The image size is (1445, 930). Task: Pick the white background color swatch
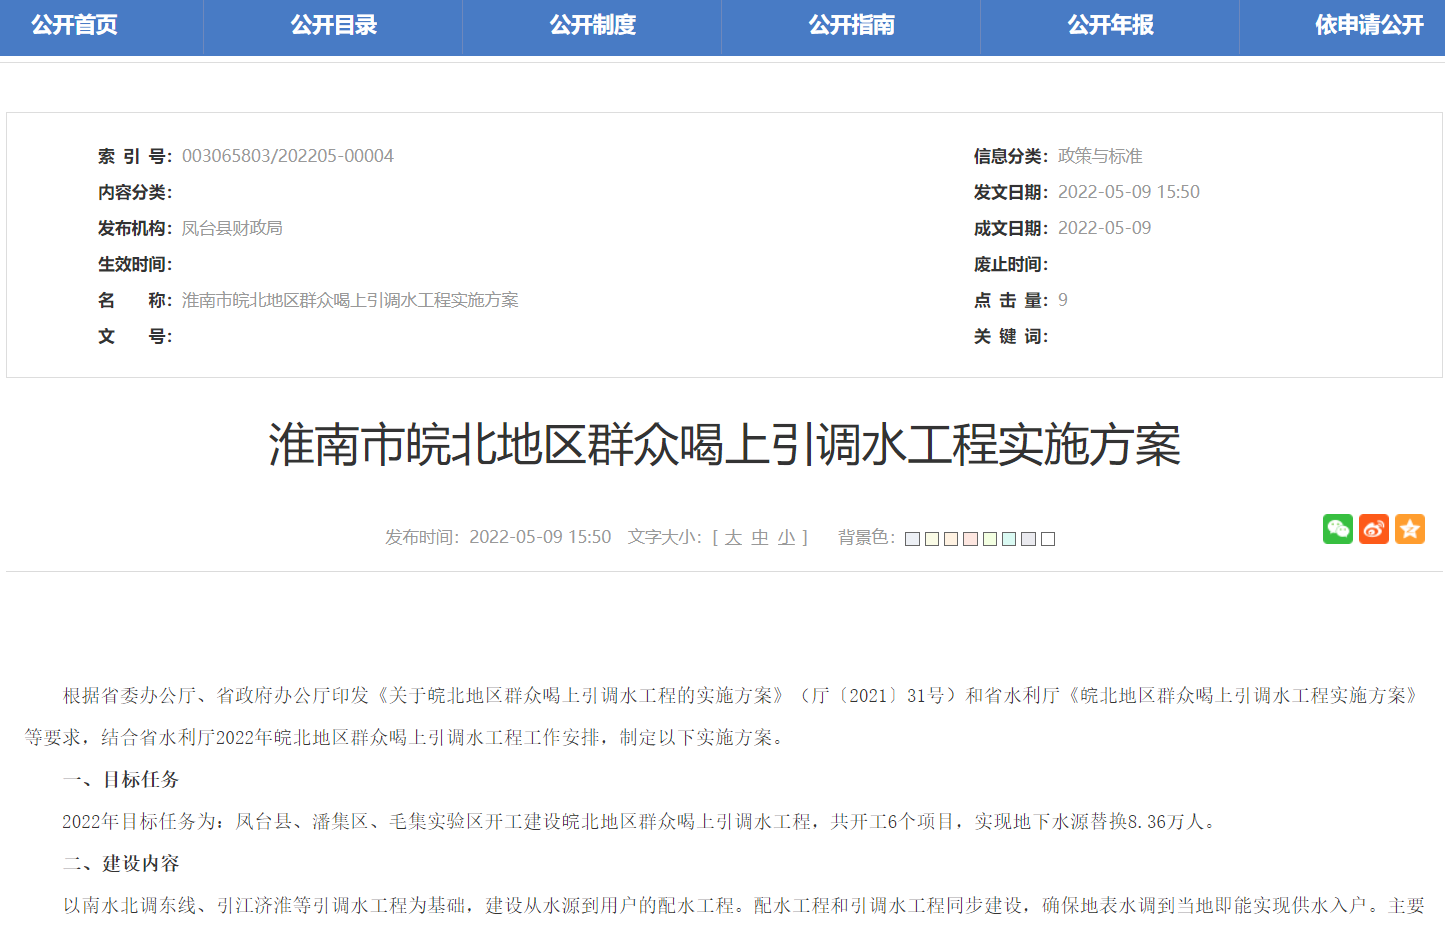[1047, 538]
